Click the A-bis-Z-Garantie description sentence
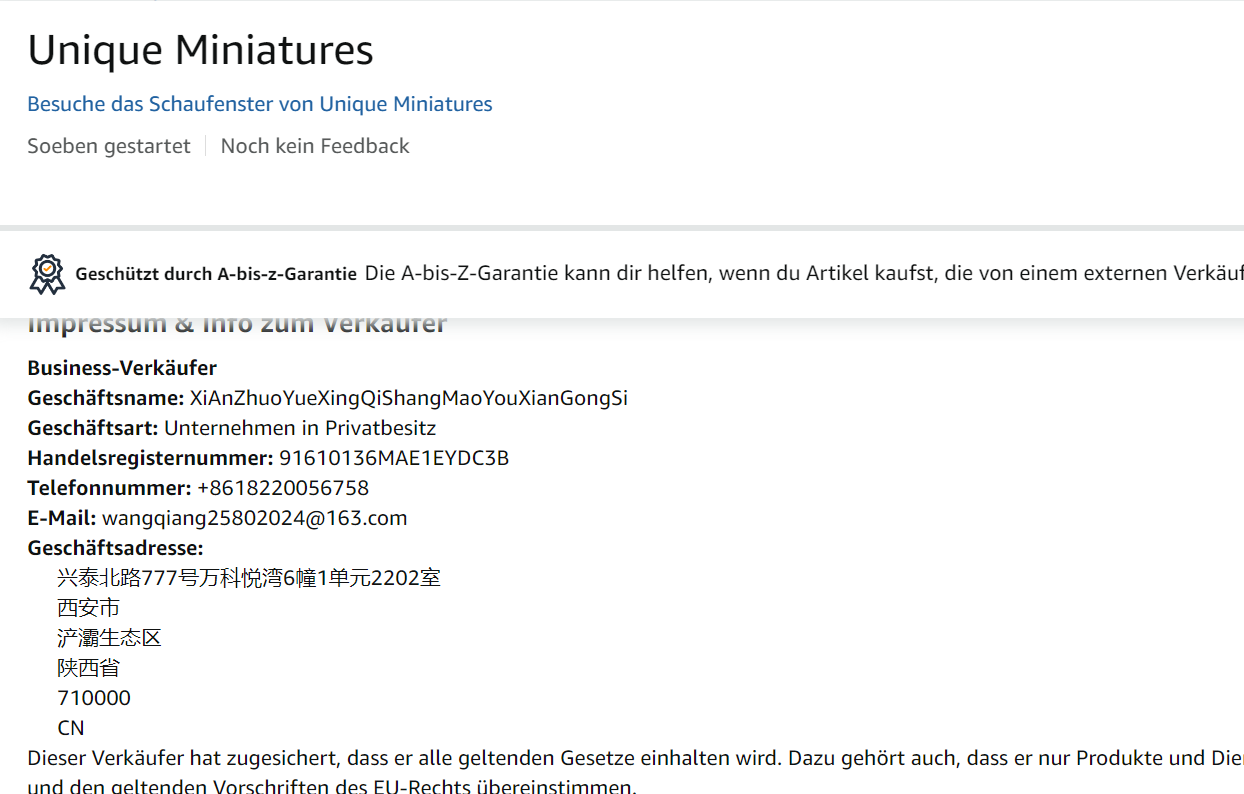 click(x=800, y=273)
